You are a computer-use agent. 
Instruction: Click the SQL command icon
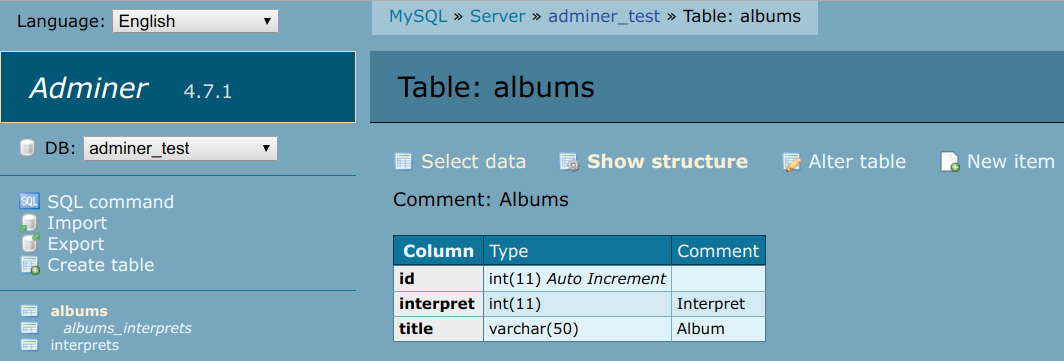coord(30,202)
